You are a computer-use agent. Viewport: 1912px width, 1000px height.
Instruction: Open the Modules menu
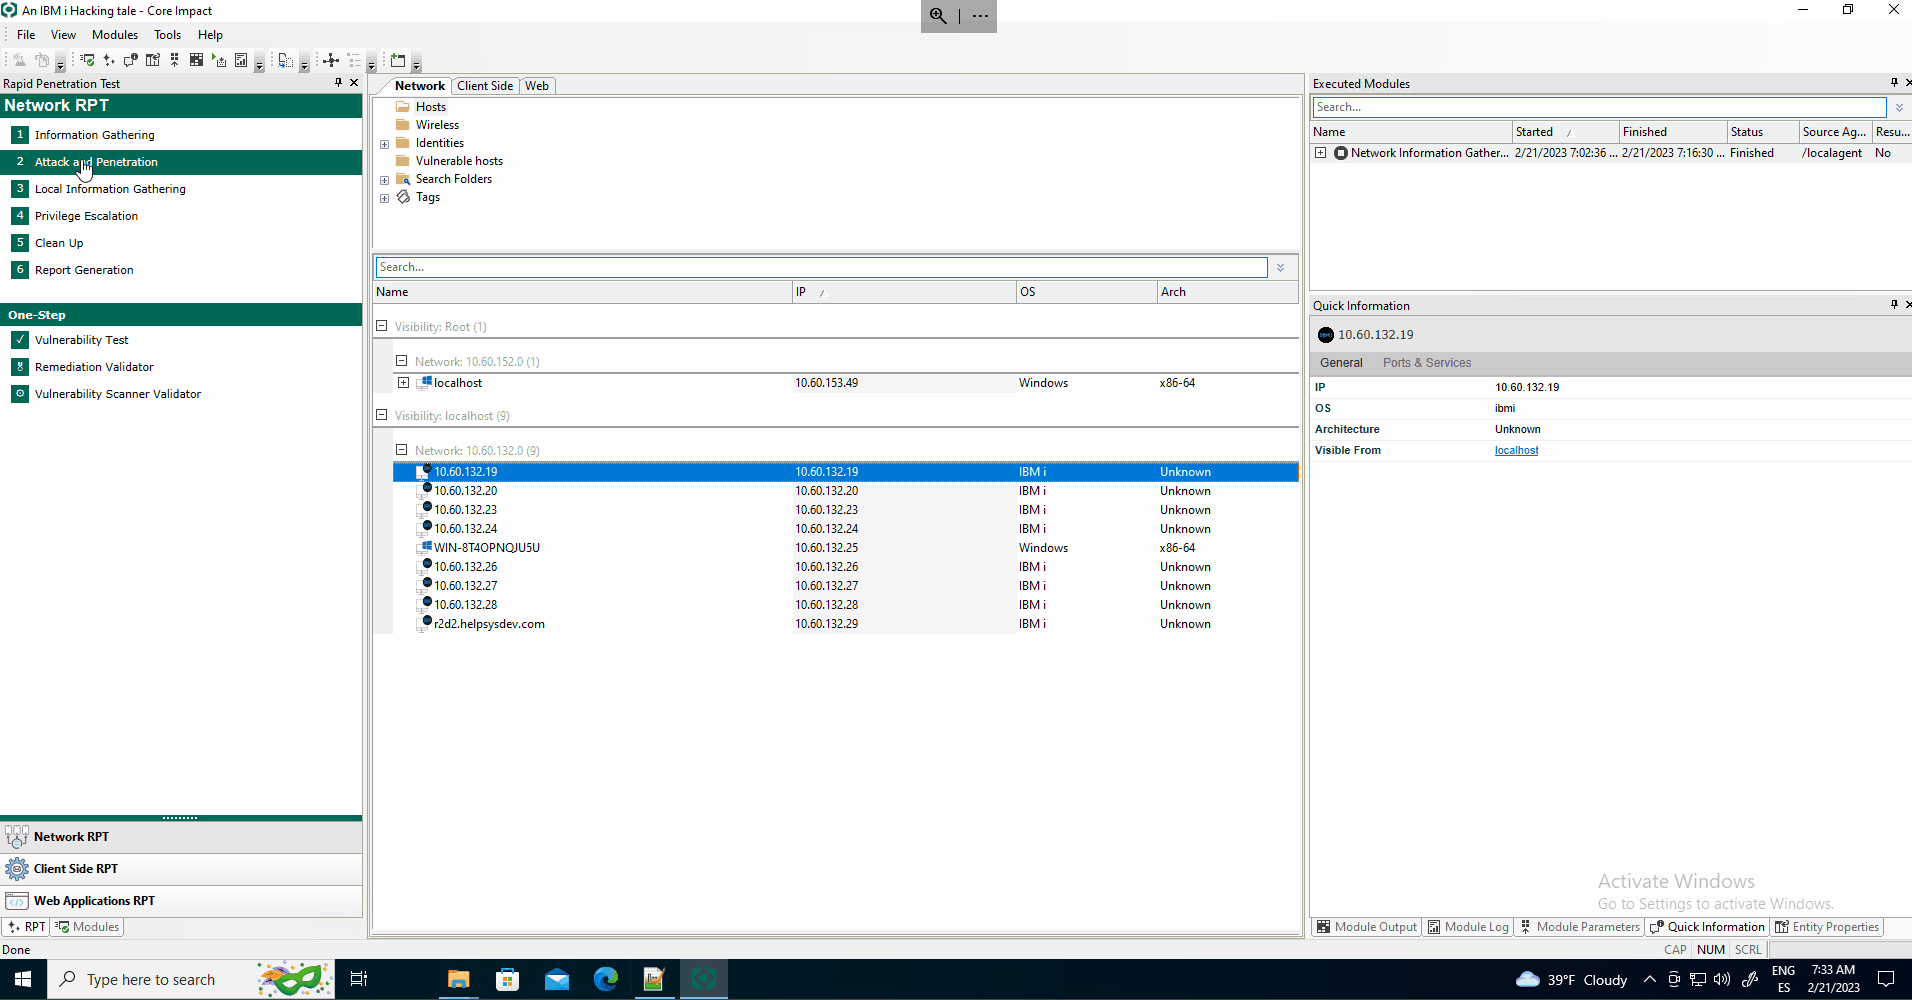coord(115,35)
